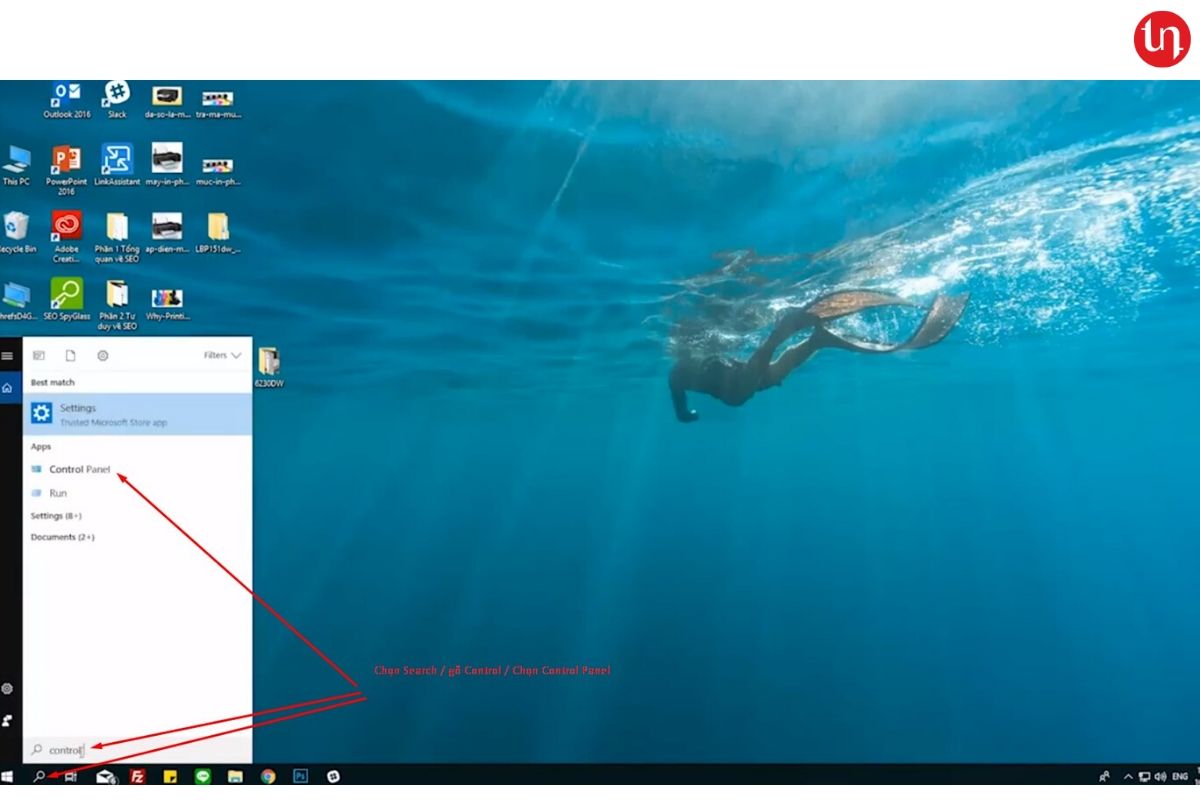This screenshot has height=800, width=1200.
Task: Open LINE messenger on the taskbar
Action: pos(203,776)
